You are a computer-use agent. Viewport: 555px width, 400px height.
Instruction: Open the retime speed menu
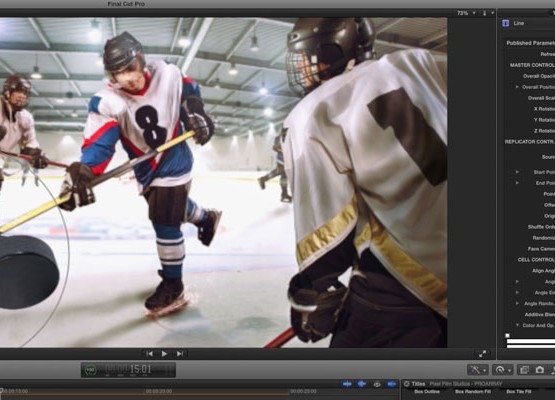(x=502, y=370)
